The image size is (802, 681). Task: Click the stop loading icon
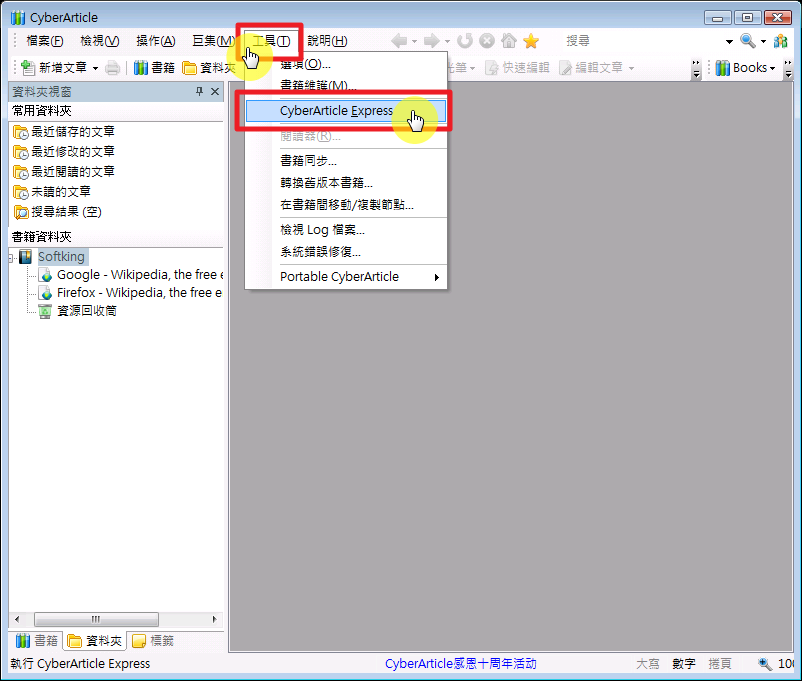point(487,41)
